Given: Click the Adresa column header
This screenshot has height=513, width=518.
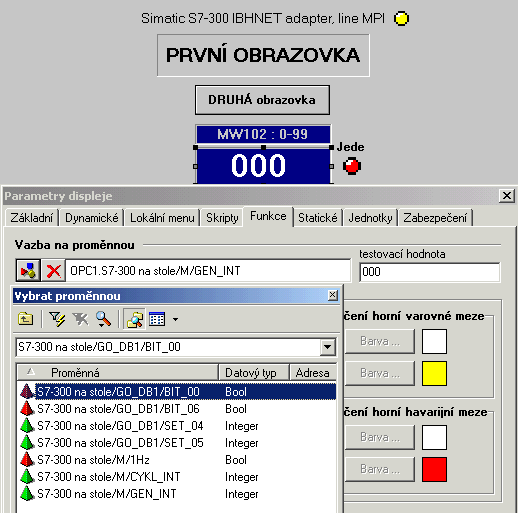Looking at the screenshot, I should (313, 373).
